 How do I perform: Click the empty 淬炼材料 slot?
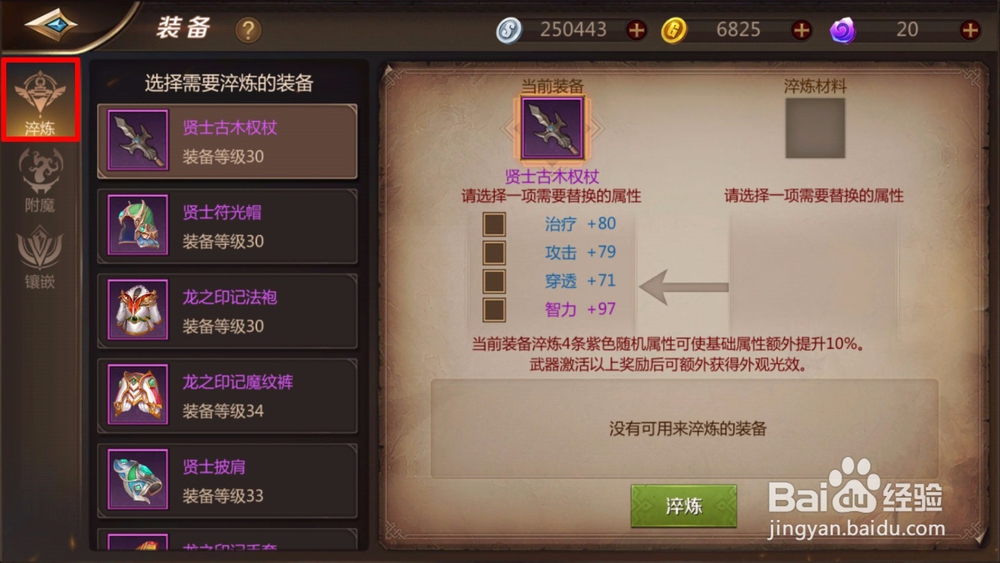[815, 128]
